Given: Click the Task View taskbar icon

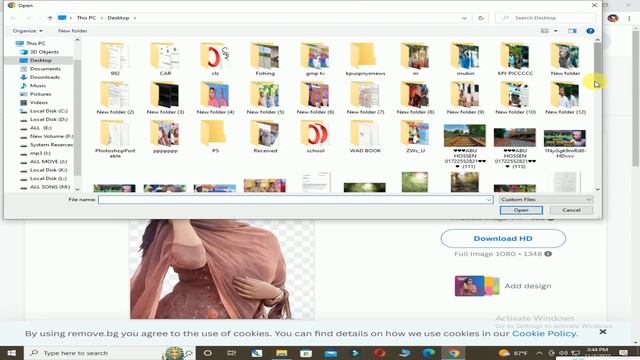Looking at the screenshot, I should [232, 353].
